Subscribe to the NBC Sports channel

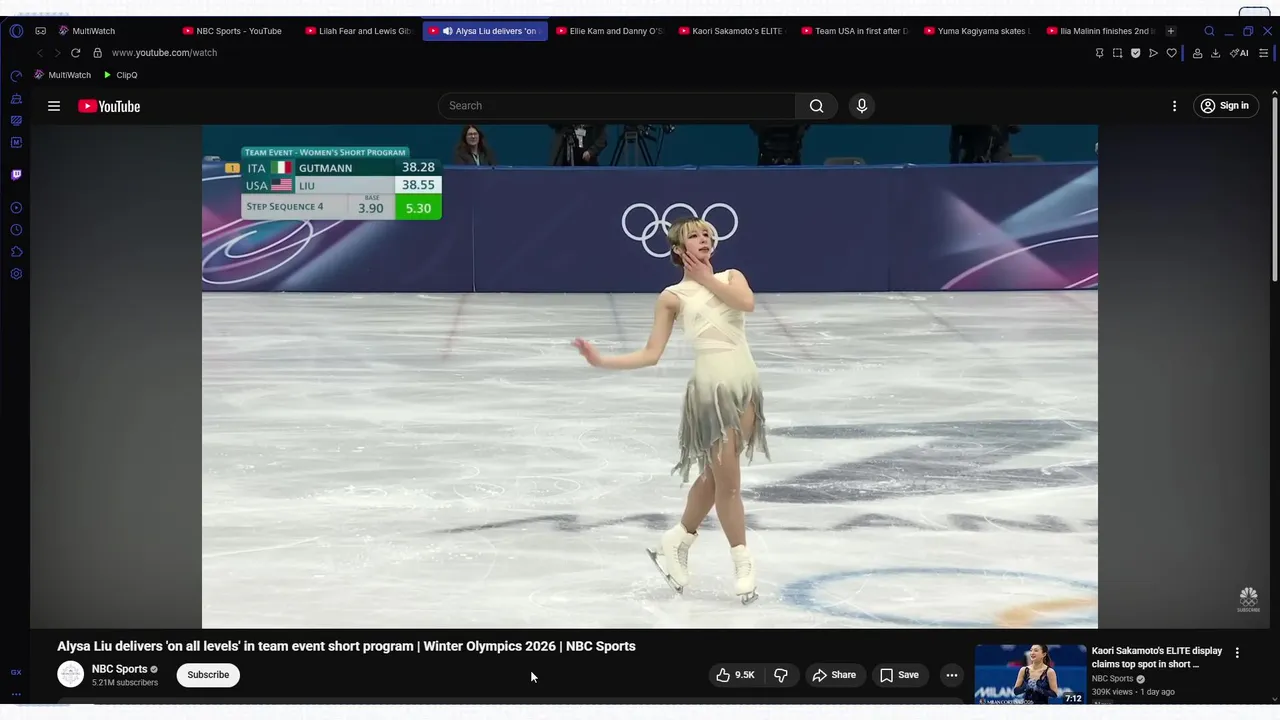point(208,675)
